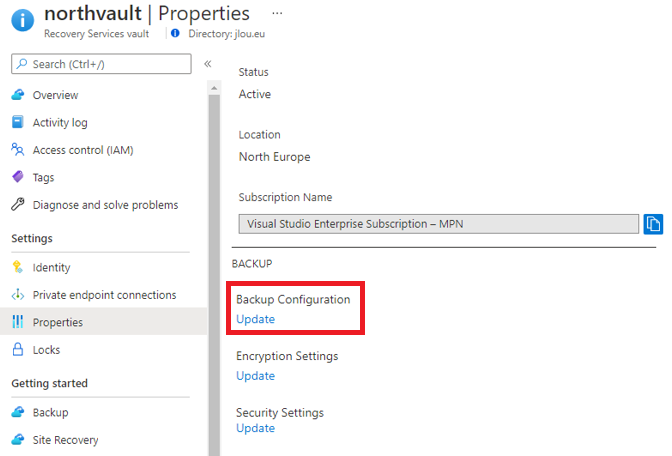Click the Diagnose wrench icon
Viewport: 672px width, 456px height.
pos(18,204)
